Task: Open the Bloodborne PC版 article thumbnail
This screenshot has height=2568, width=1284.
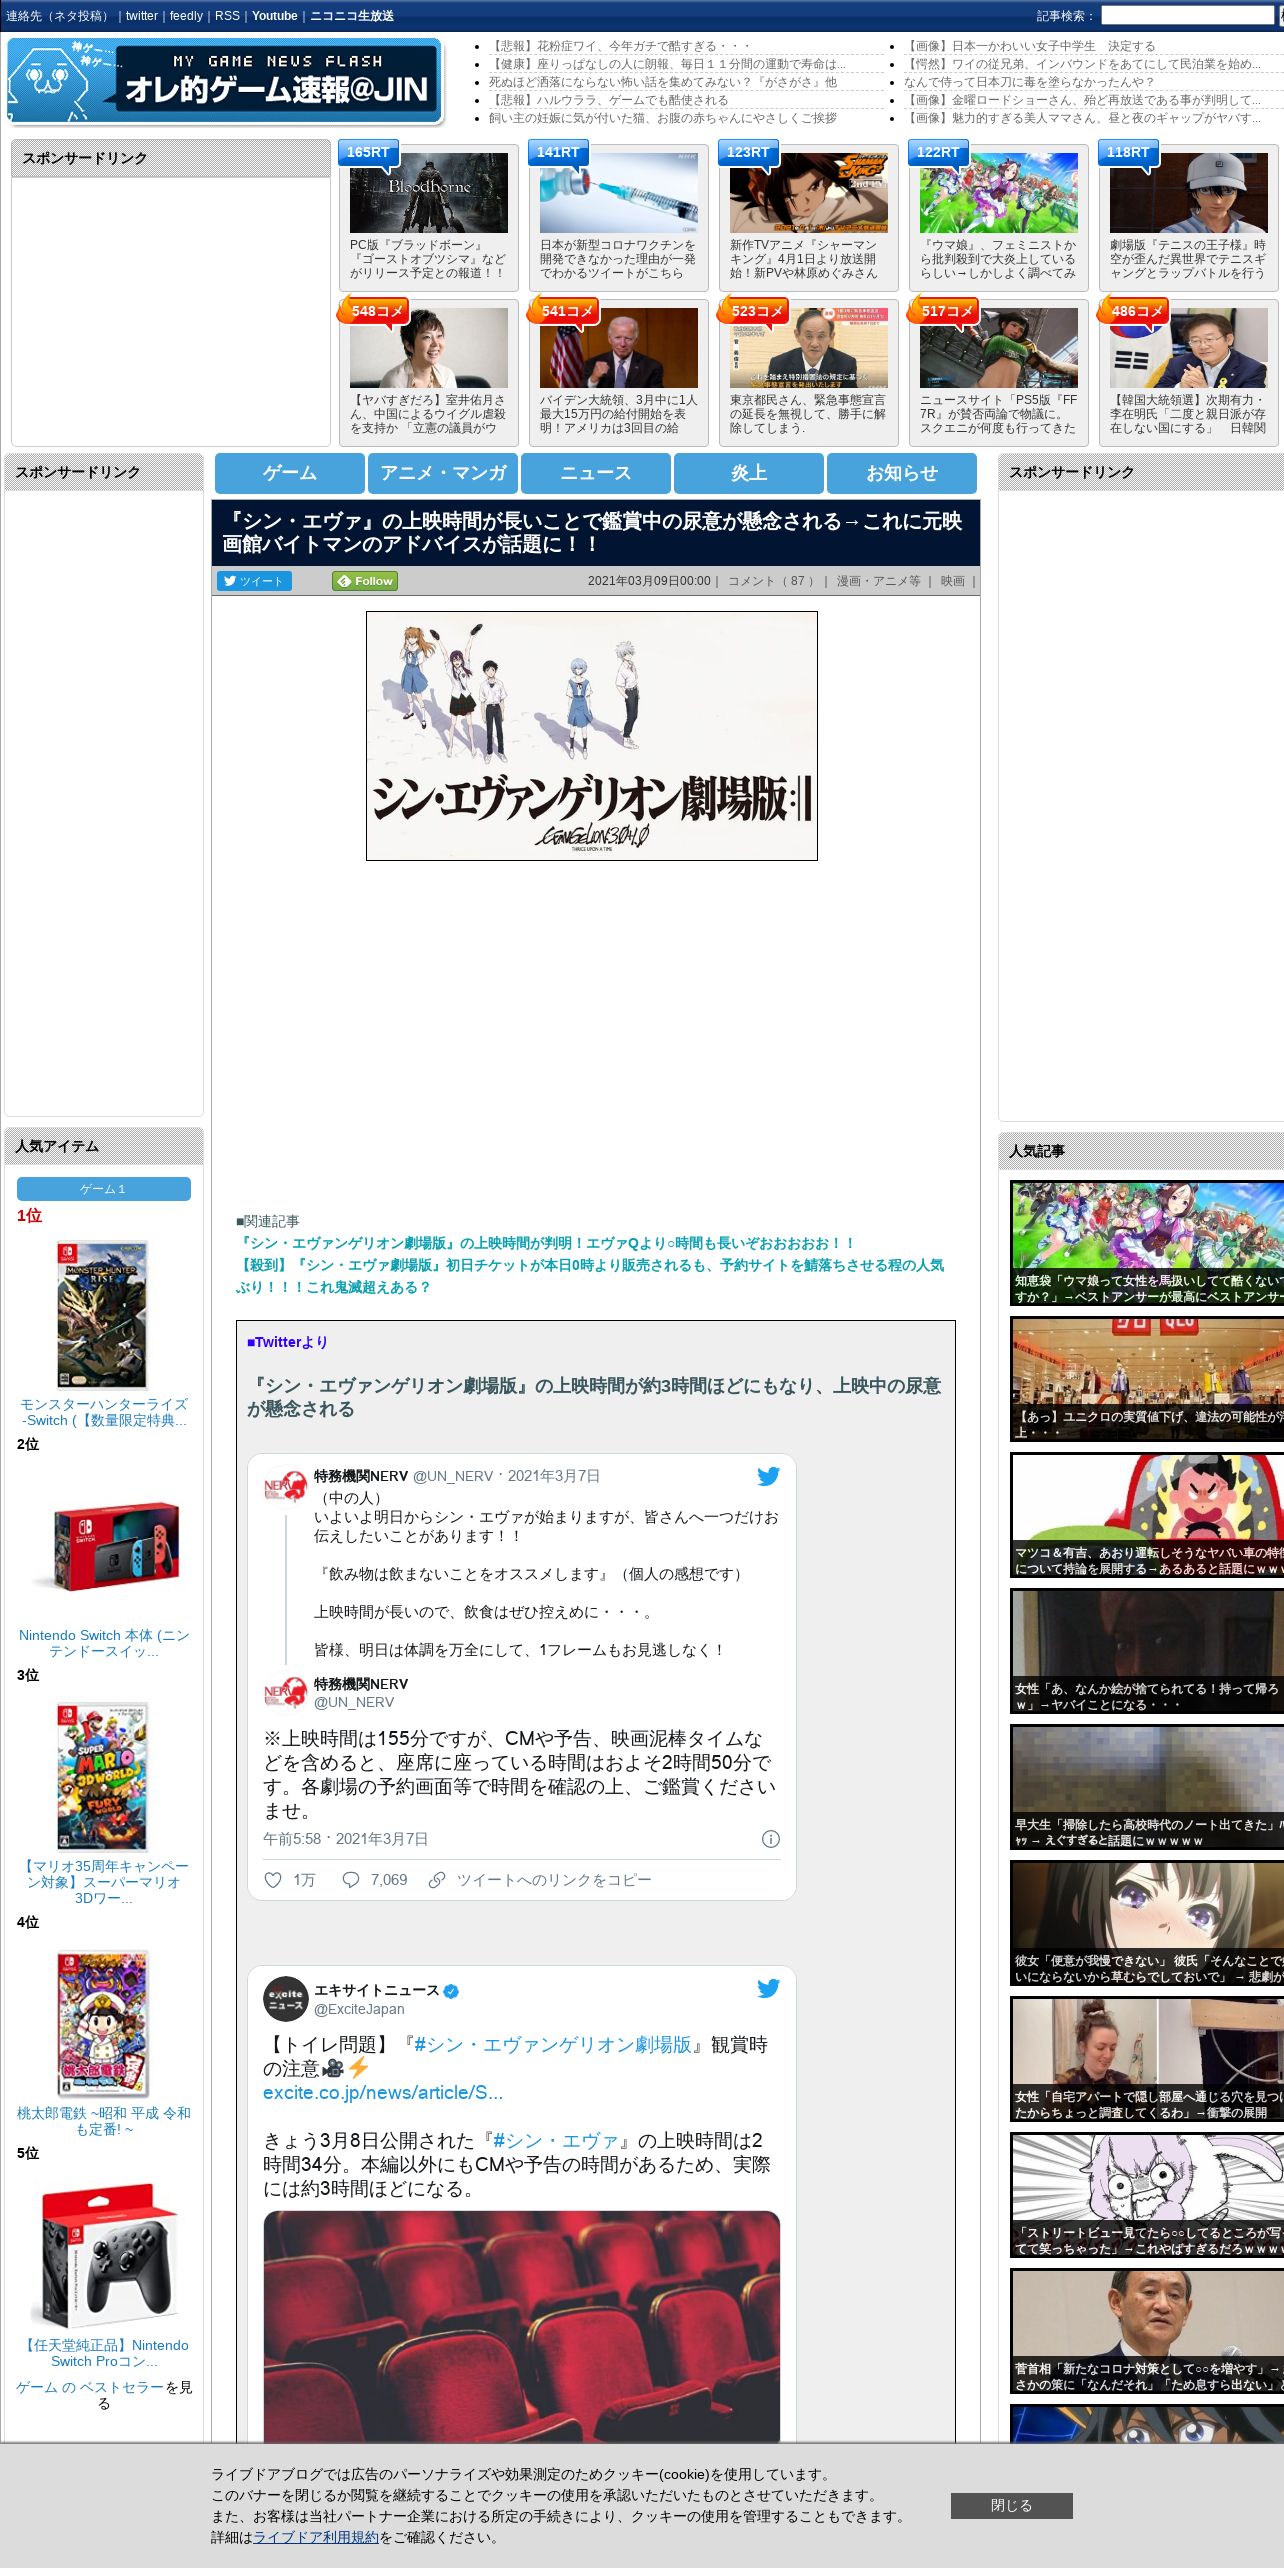Action: 428,193
